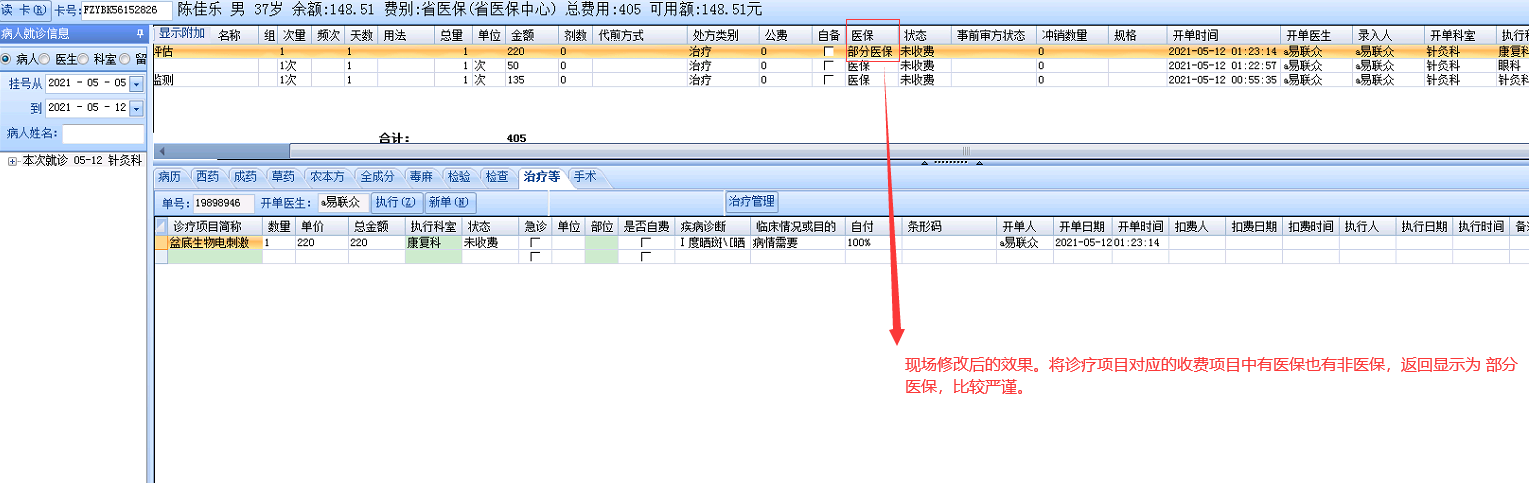
Task: Toggle 急诊 checkbox for 盆底生物电刺激
Action: coord(535,243)
